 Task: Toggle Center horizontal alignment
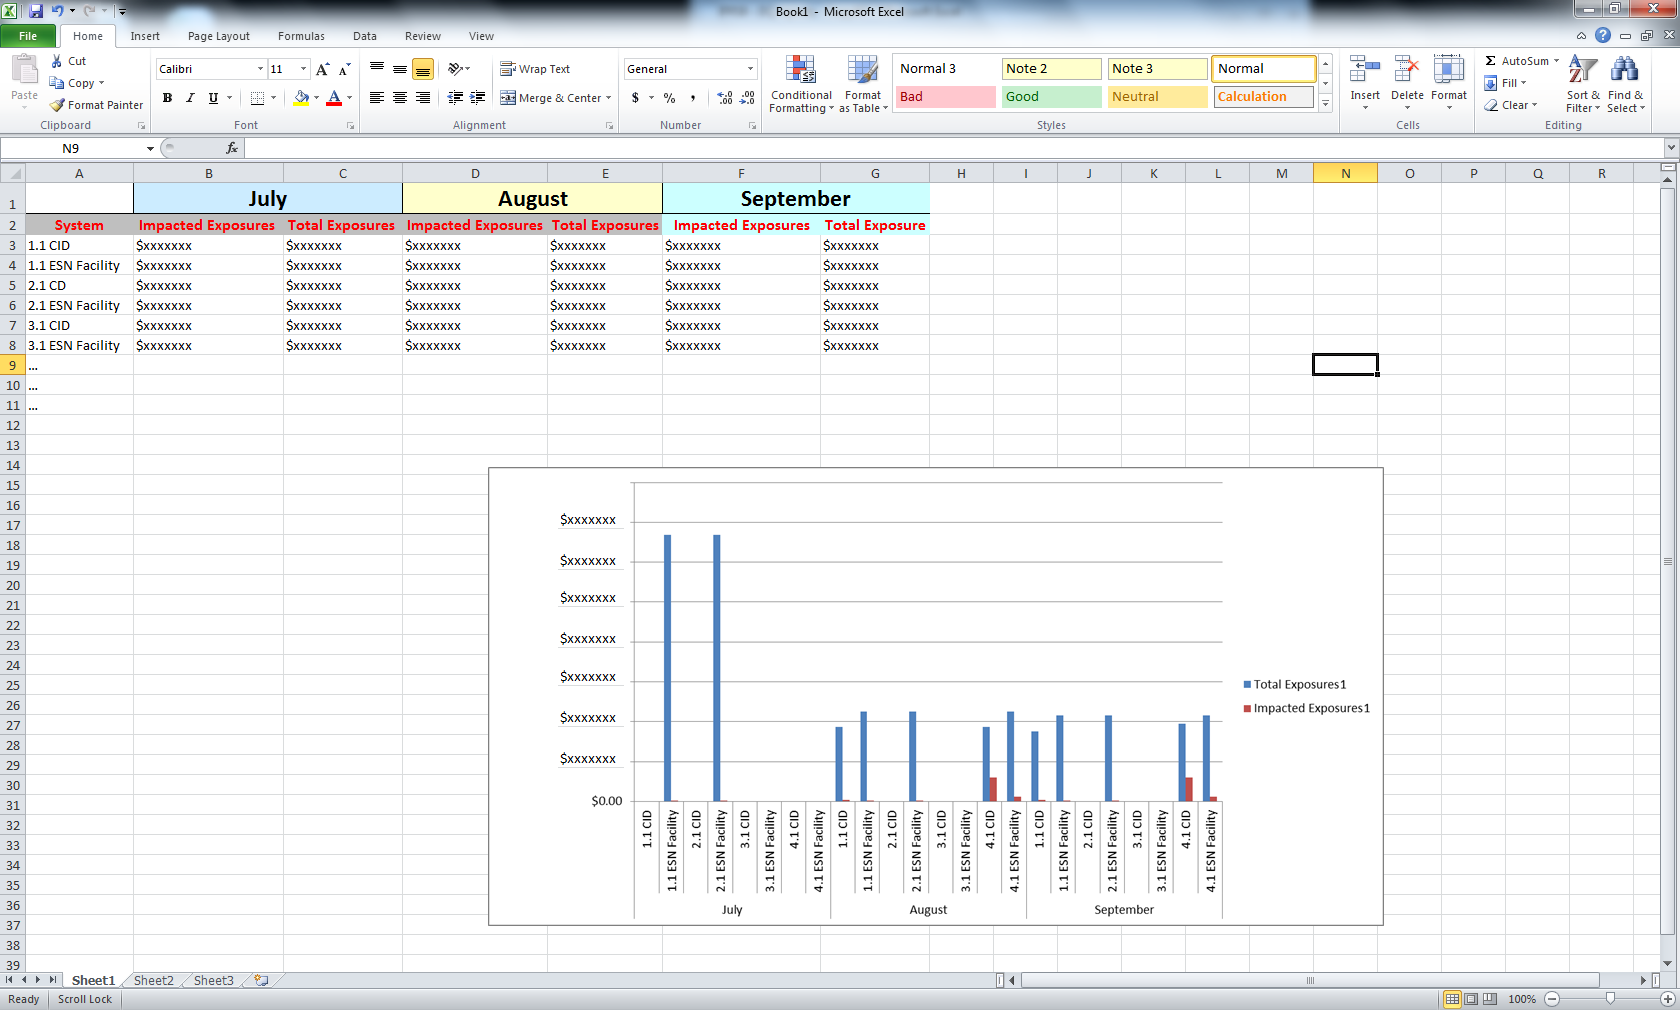(x=400, y=98)
